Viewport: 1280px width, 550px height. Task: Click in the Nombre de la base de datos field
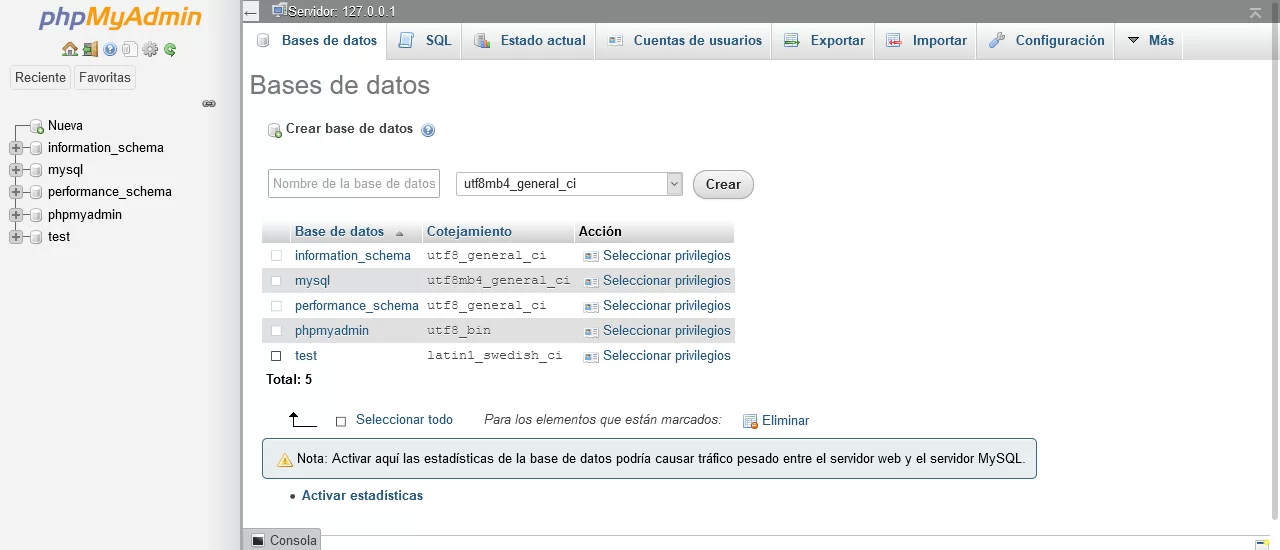click(x=354, y=184)
